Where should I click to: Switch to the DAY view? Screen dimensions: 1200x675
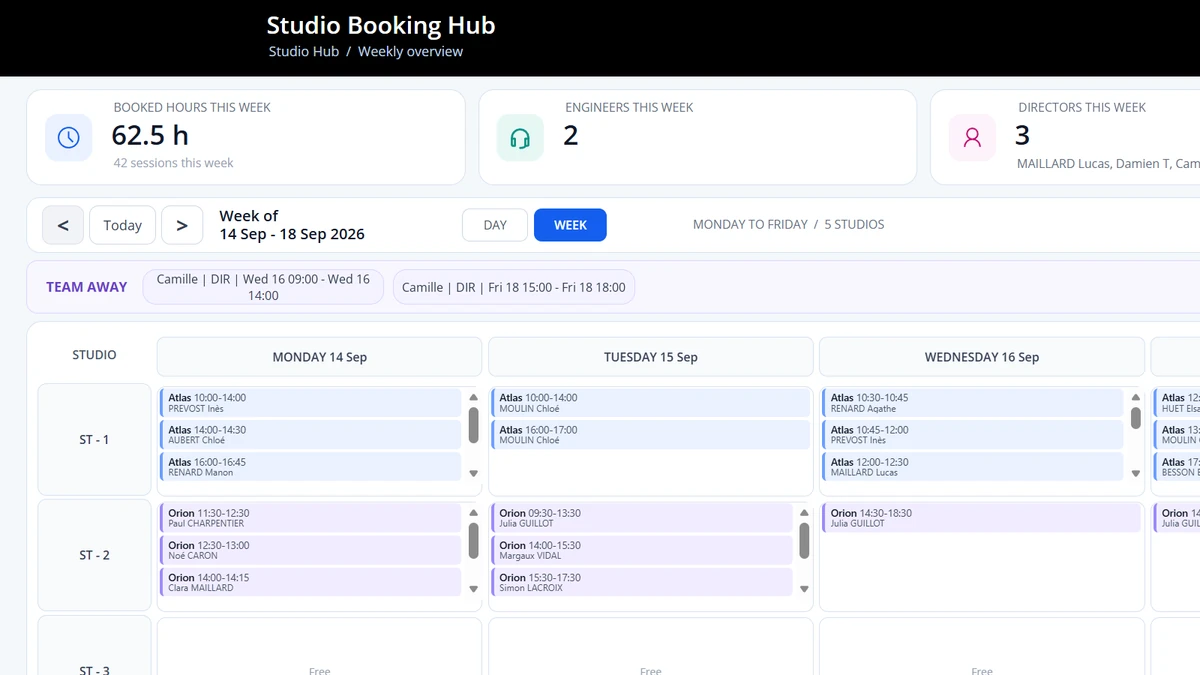point(495,225)
